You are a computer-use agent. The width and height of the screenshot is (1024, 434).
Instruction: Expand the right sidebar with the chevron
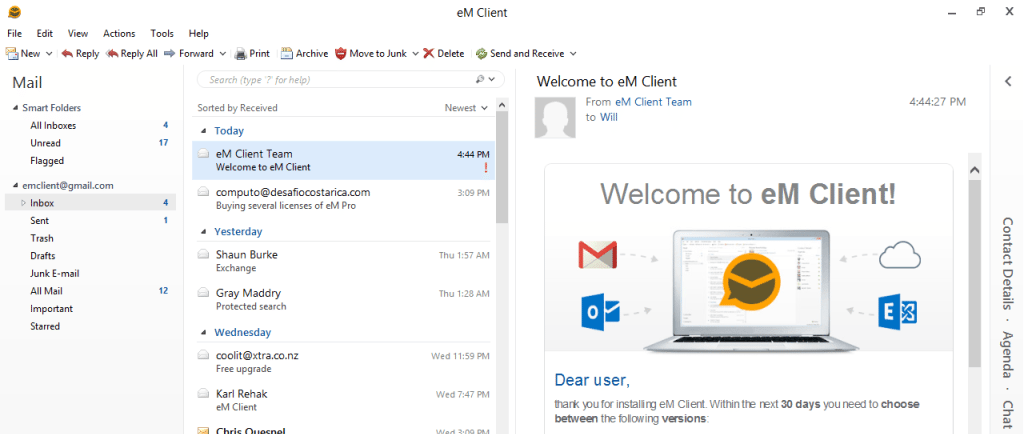[1008, 81]
